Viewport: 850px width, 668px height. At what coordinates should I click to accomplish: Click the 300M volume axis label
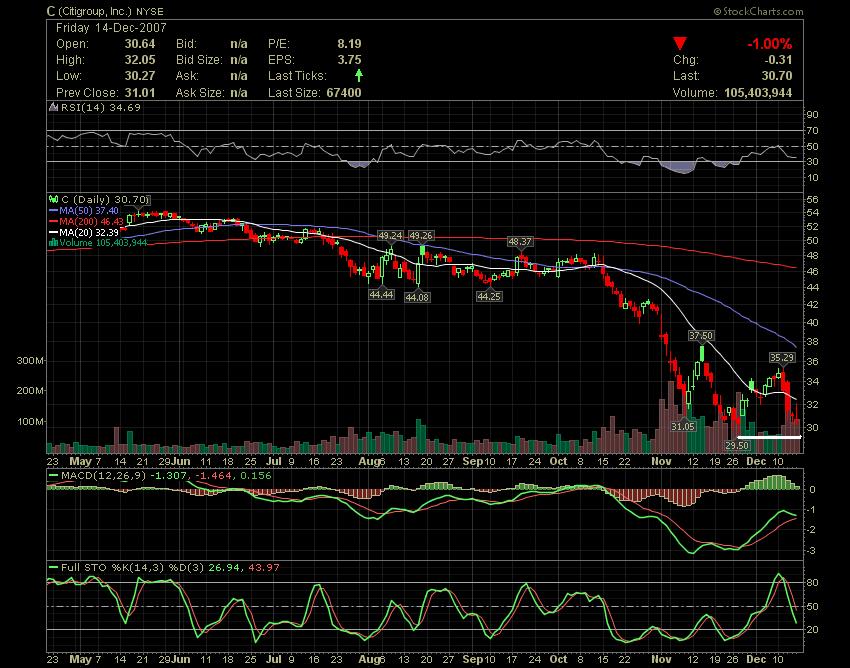click(31, 361)
